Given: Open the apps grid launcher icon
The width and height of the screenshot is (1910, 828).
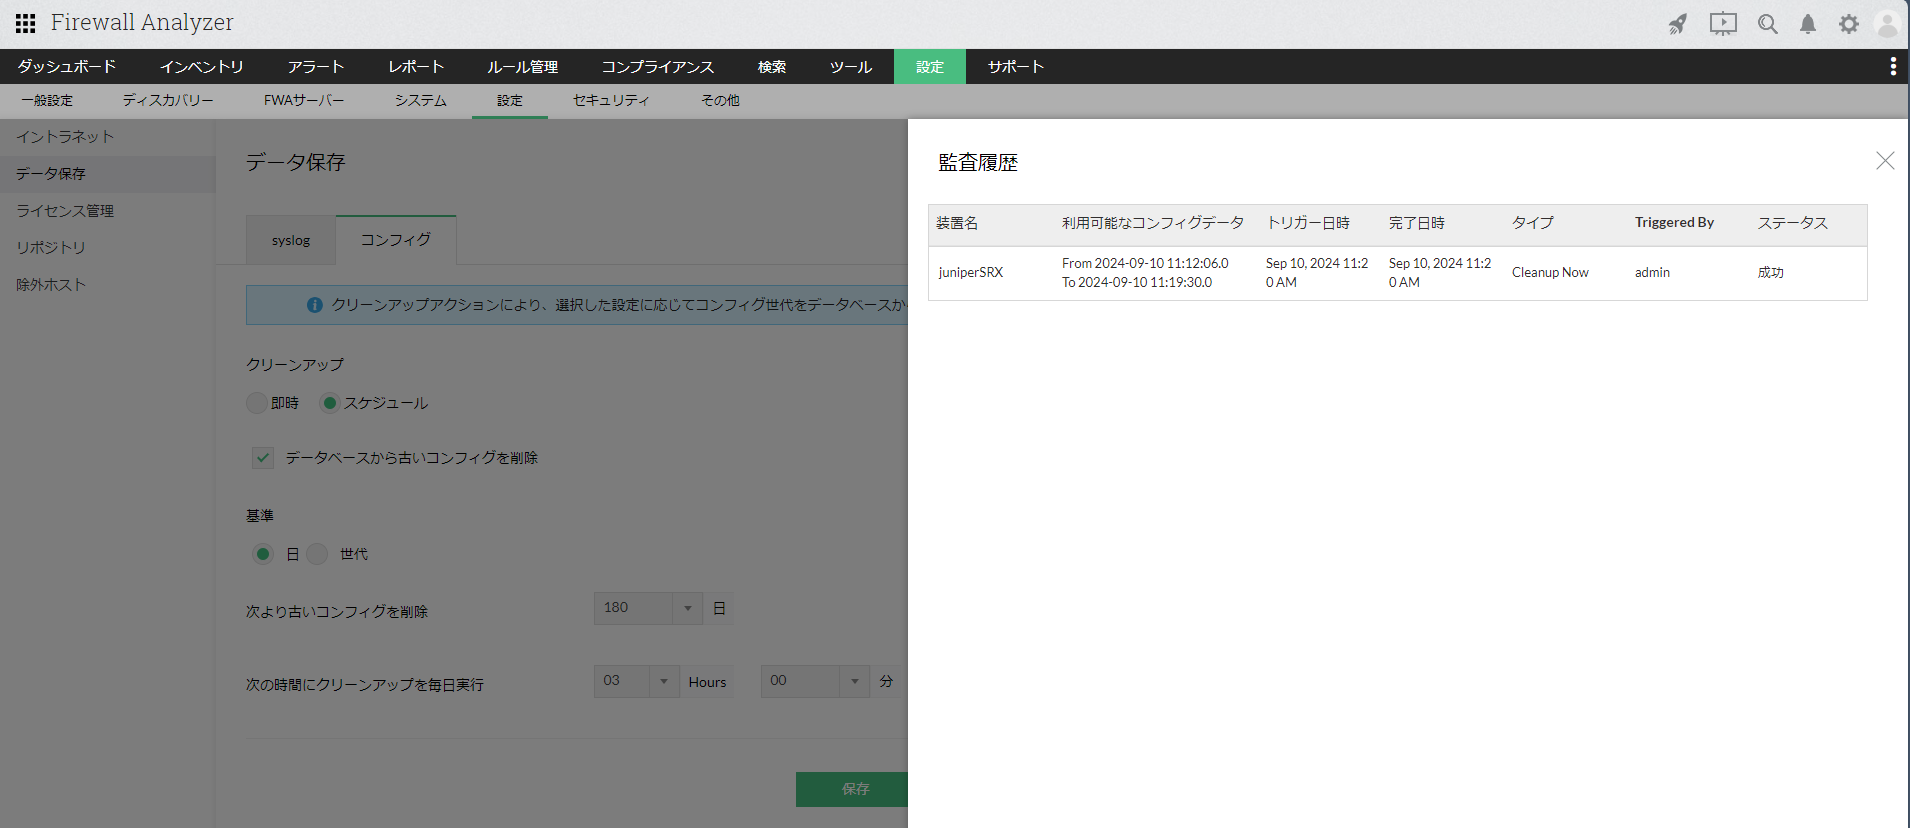Looking at the screenshot, I should 26,23.
